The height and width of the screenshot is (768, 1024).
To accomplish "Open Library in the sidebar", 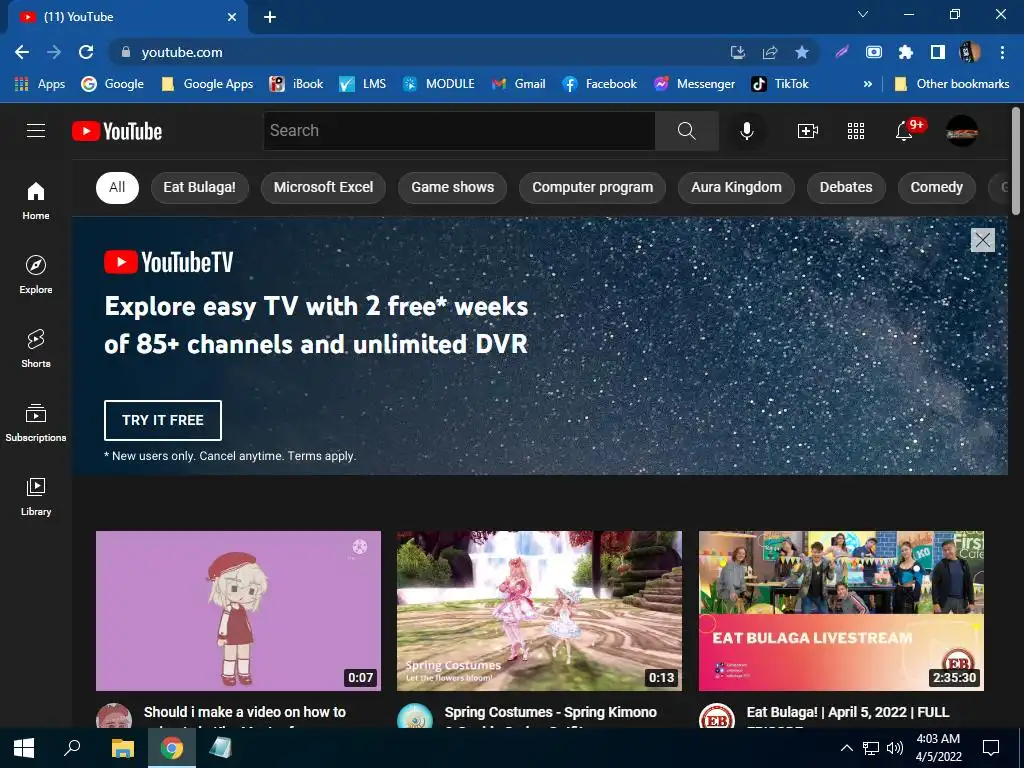I will tap(36, 496).
